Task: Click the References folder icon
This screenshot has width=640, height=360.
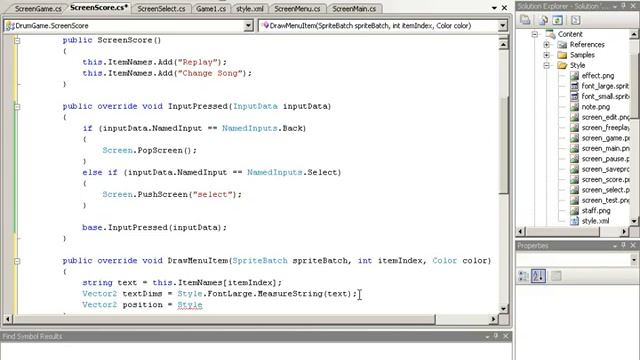Action: pos(562,44)
